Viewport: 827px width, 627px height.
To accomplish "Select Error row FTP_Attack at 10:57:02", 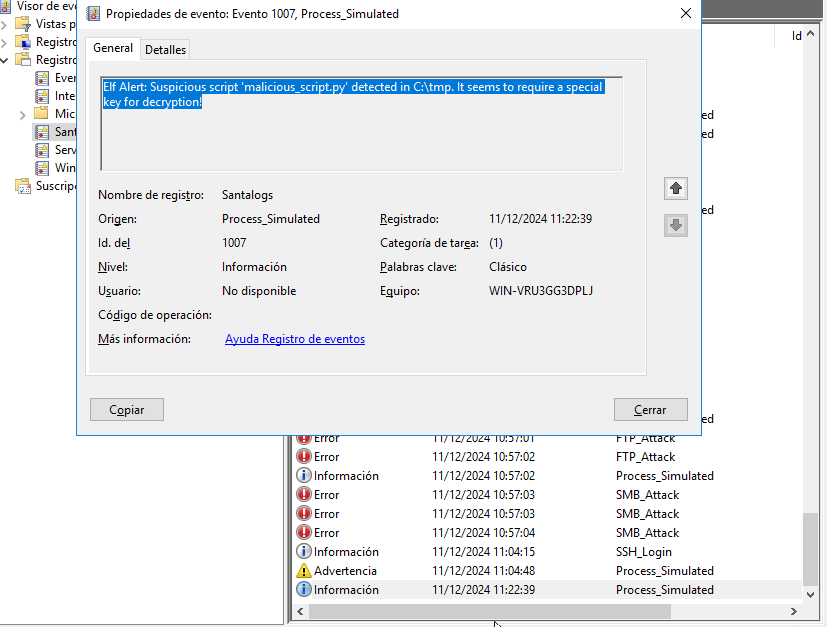I will click(x=547, y=457).
